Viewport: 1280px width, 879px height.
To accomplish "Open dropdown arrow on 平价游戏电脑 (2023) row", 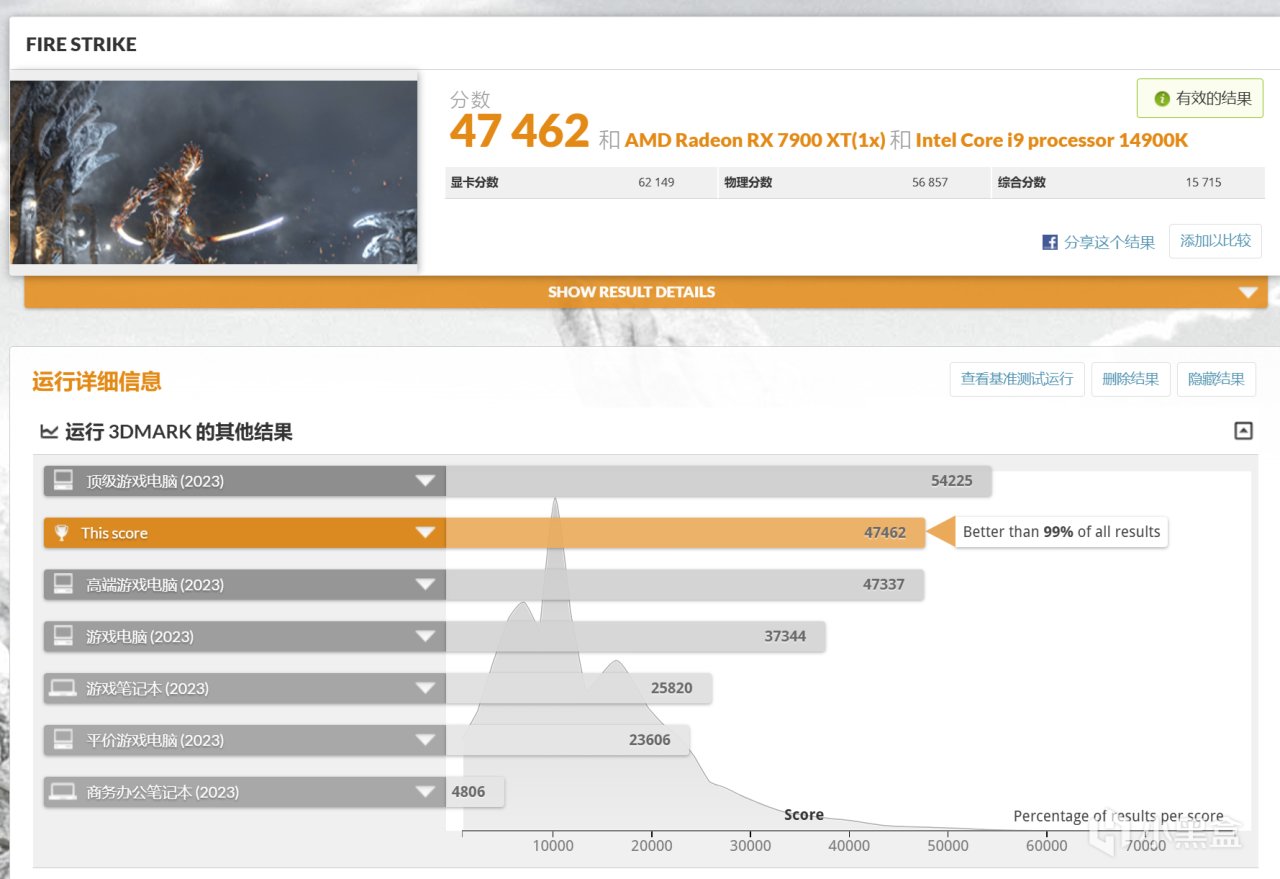I will (x=426, y=741).
